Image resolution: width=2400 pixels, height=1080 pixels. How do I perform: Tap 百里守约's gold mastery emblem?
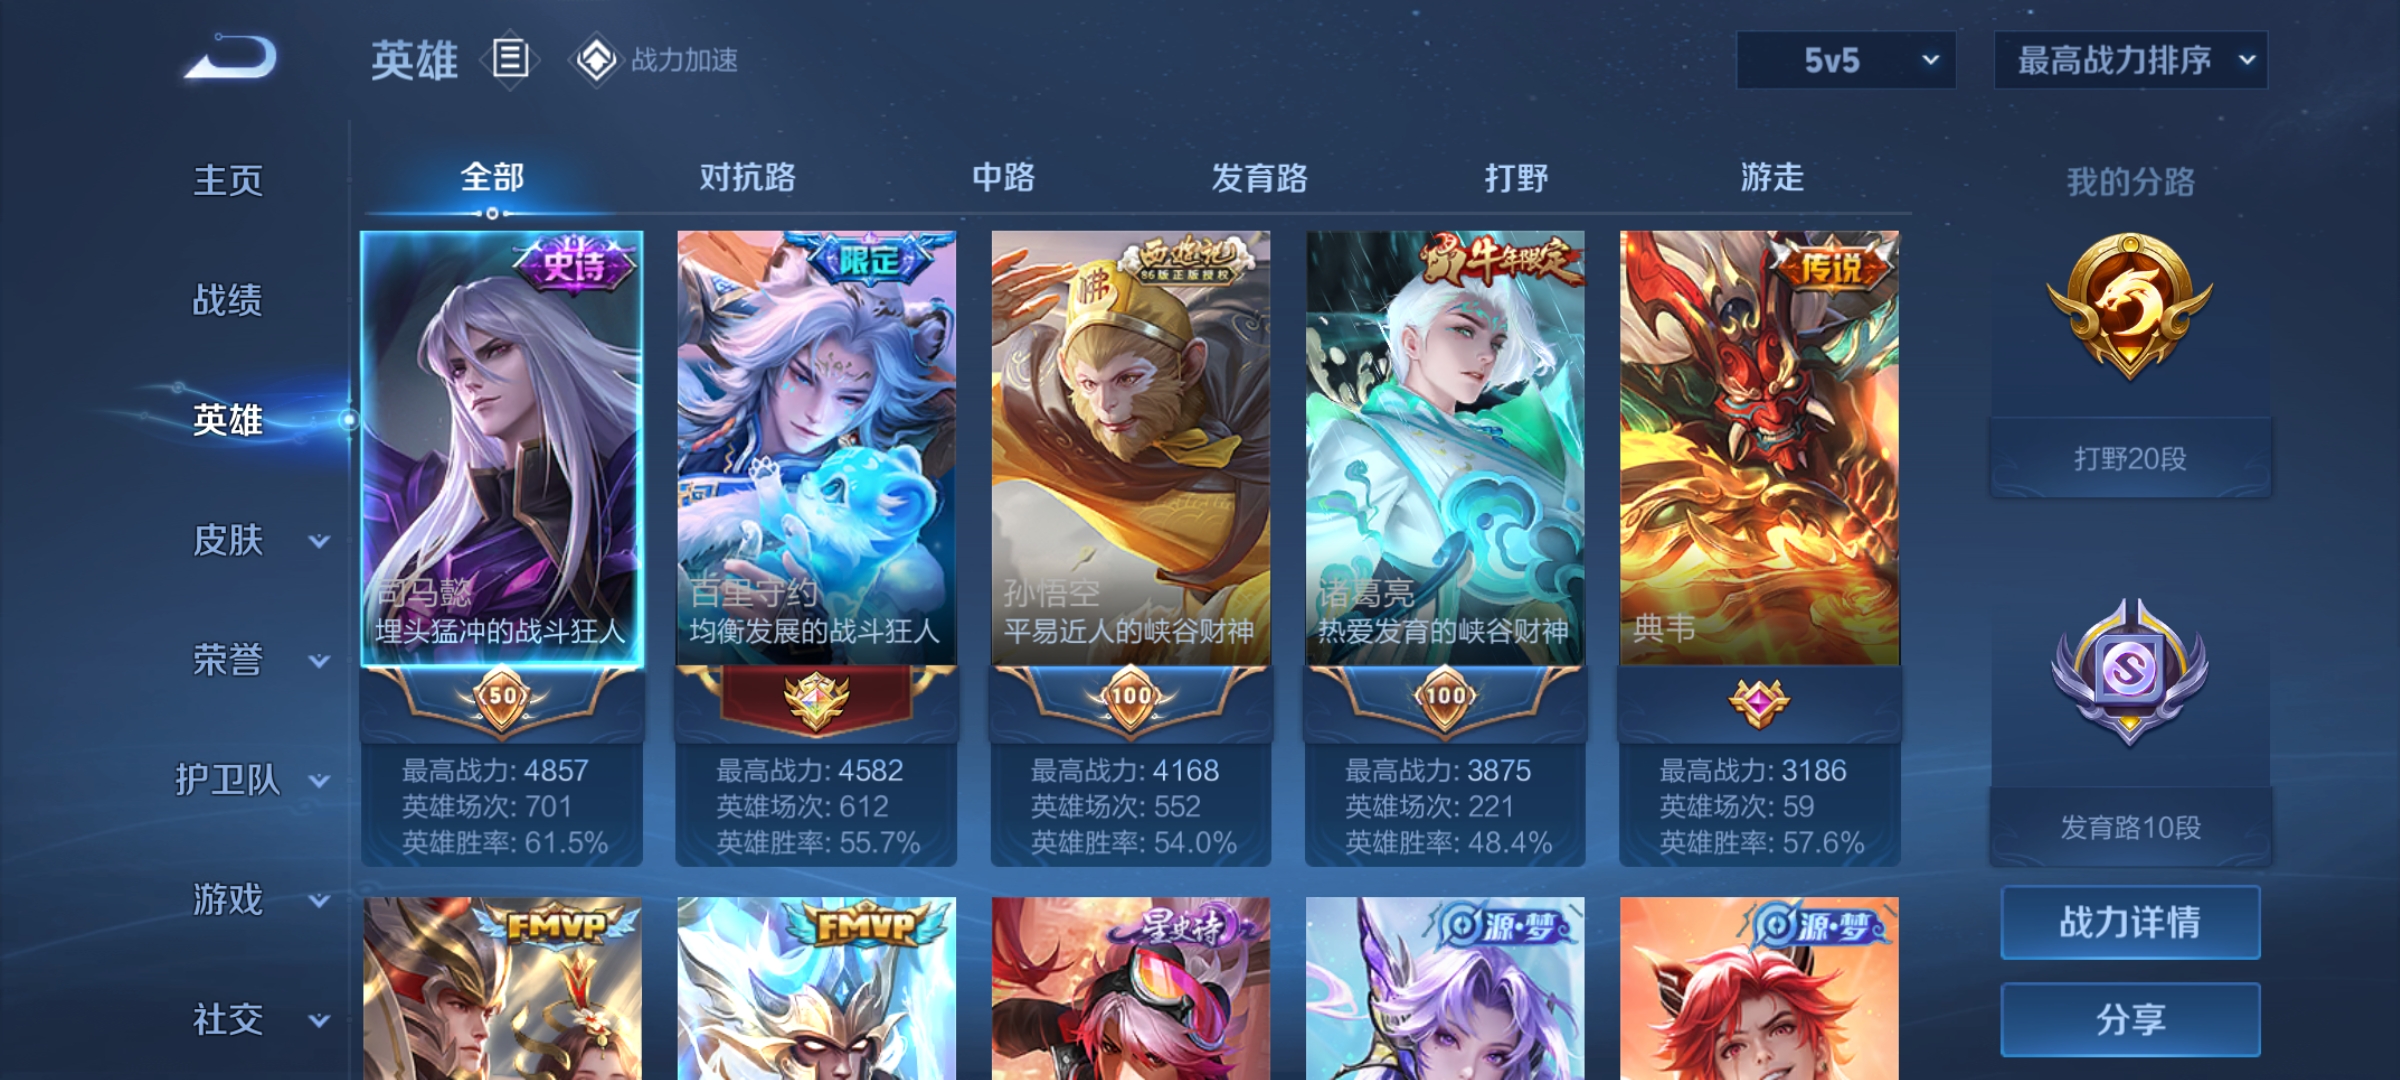(816, 700)
